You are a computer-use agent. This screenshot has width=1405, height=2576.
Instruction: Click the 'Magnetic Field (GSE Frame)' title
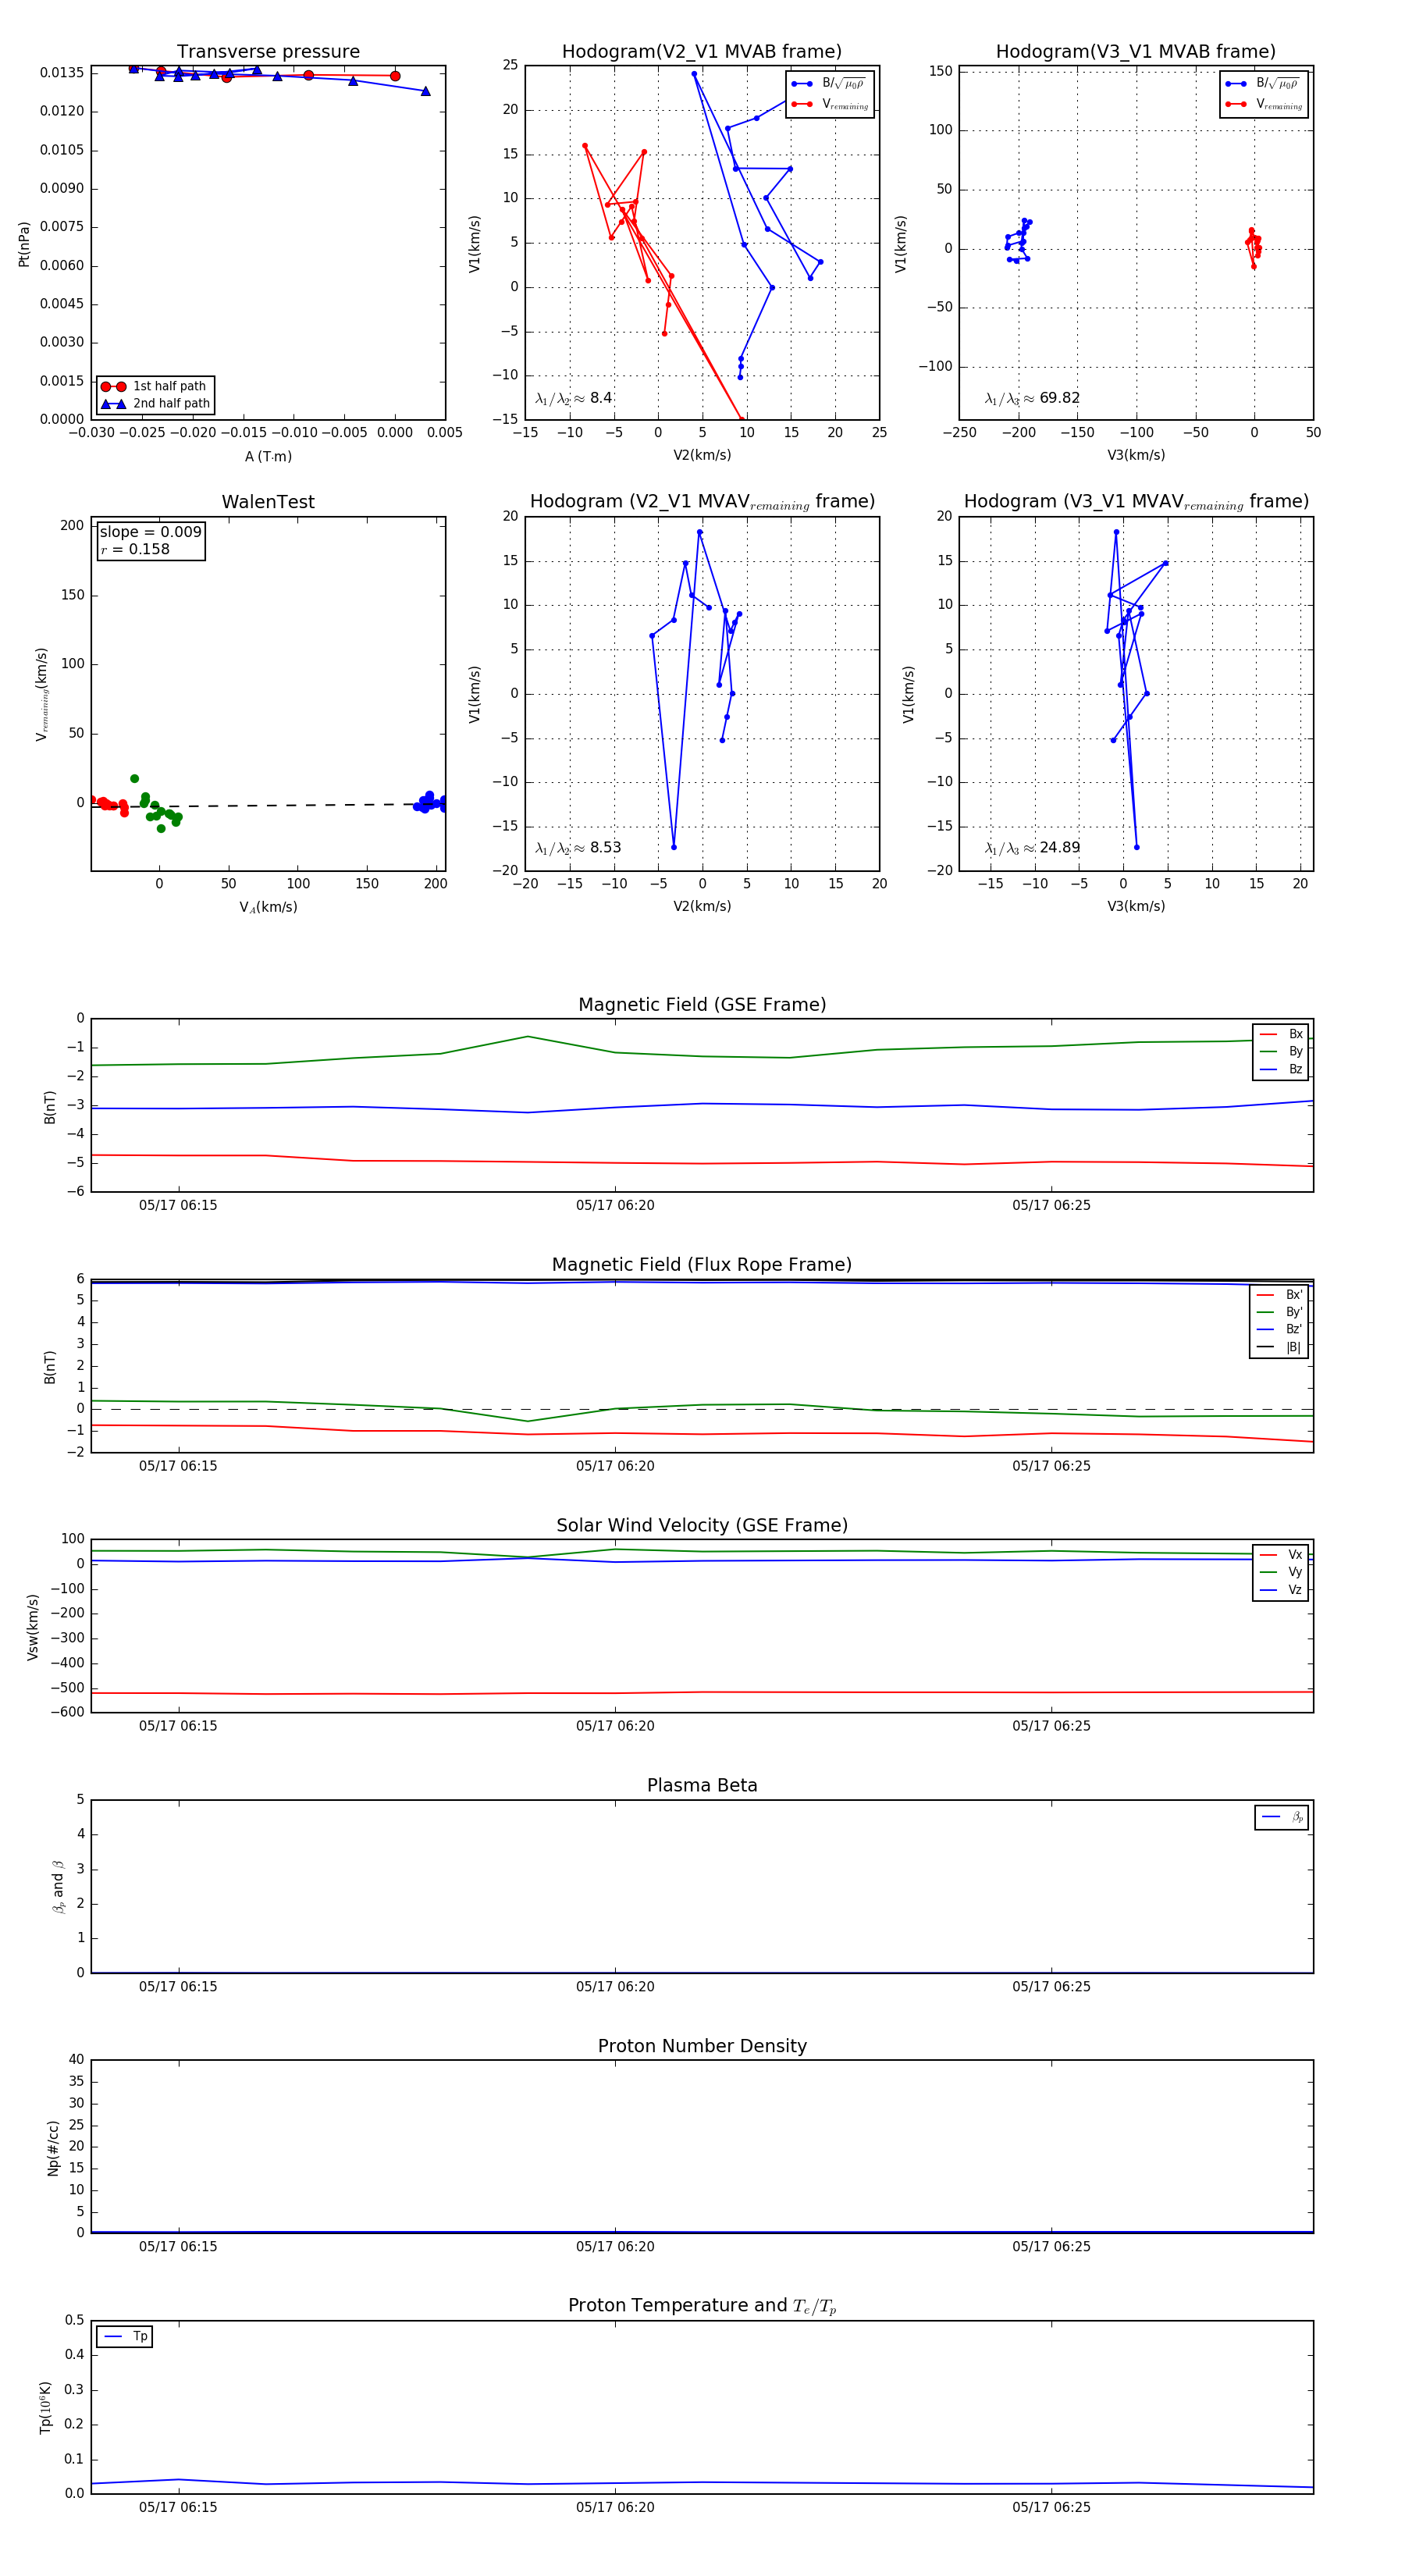(x=702, y=1005)
